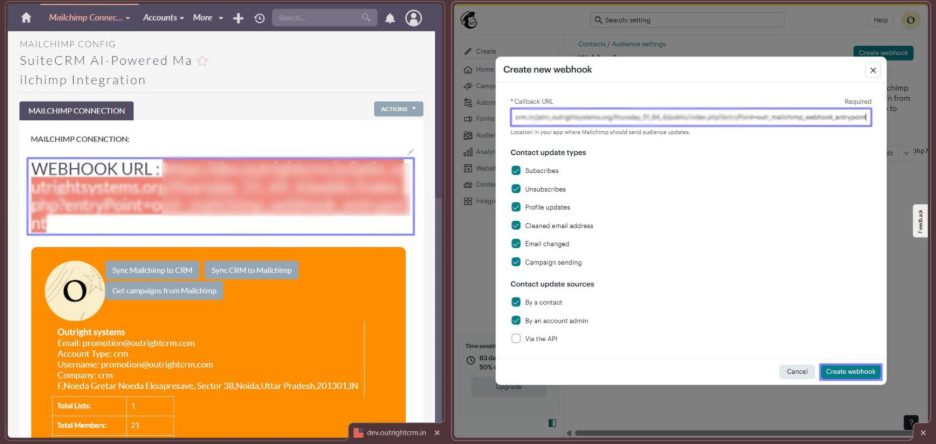
Task: Click the background Create webhook button
Action: tap(883, 53)
